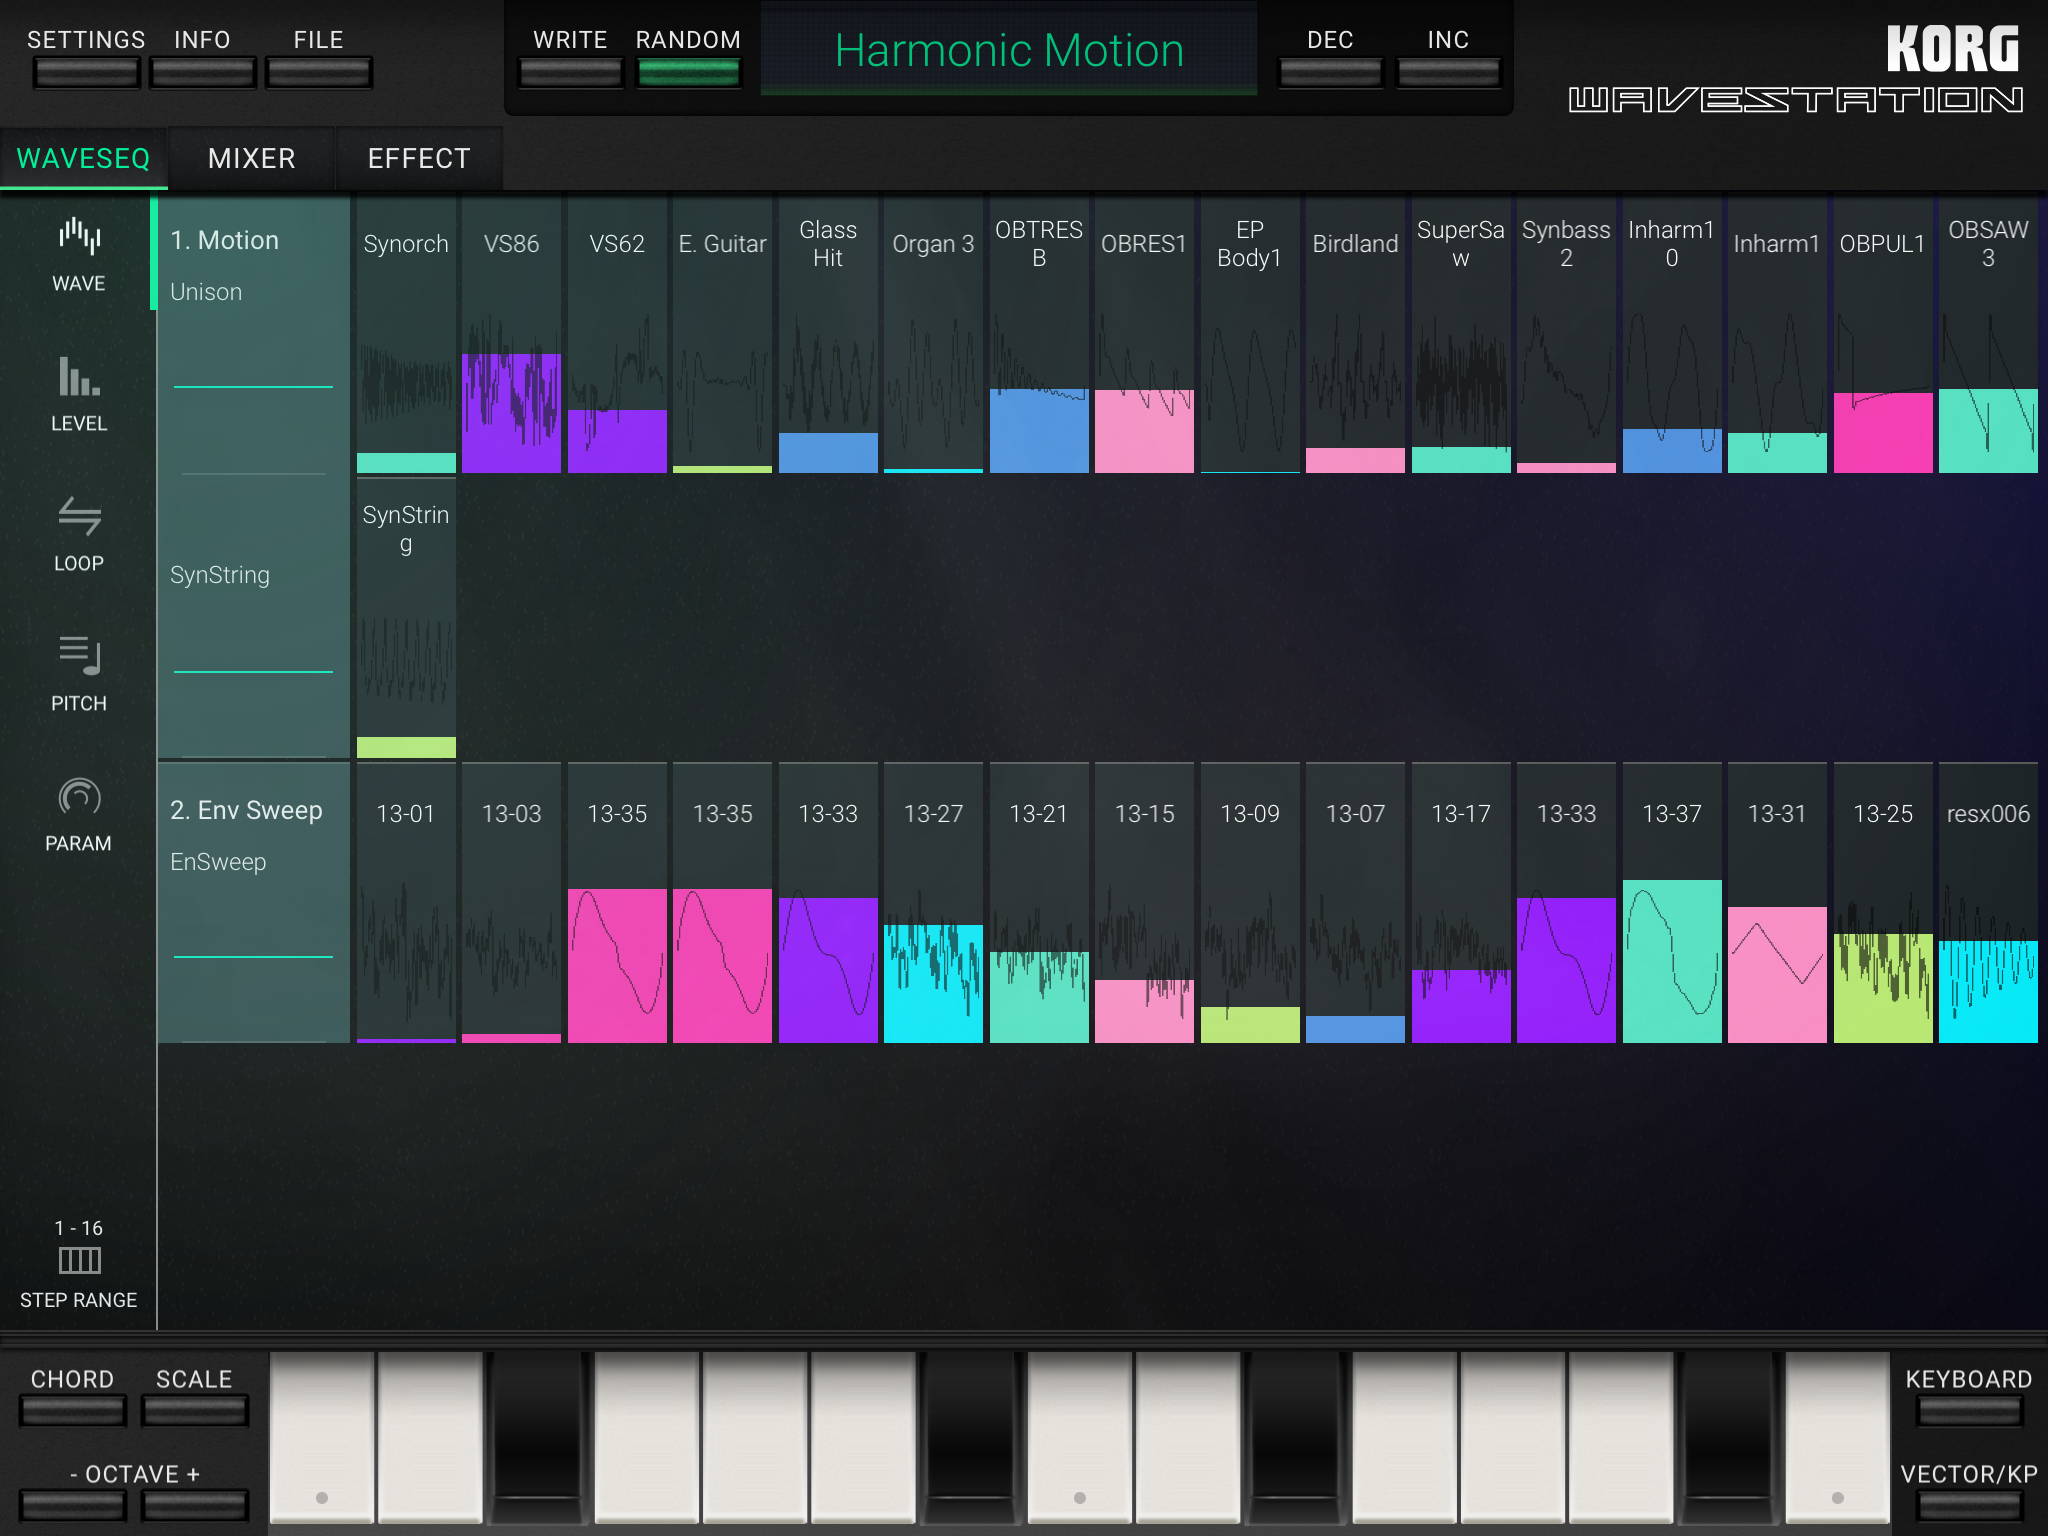
Task: Select the OBTRES B wave step
Action: click(1039, 335)
